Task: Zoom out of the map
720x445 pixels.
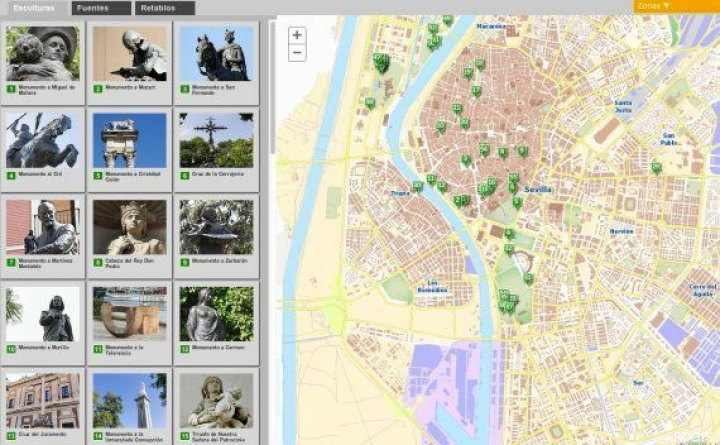Action: click(297, 53)
